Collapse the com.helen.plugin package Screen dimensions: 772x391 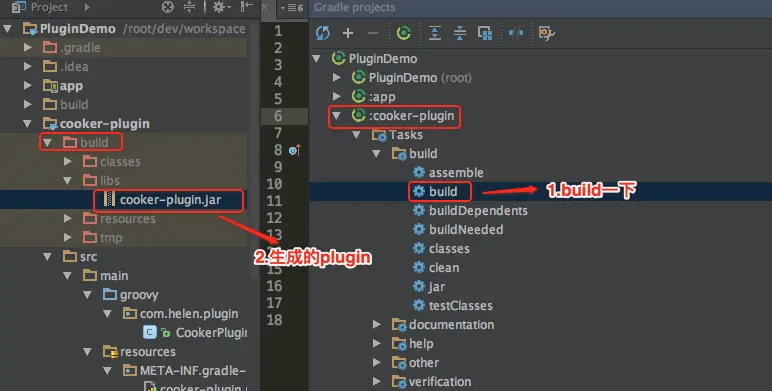pos(107,314)
